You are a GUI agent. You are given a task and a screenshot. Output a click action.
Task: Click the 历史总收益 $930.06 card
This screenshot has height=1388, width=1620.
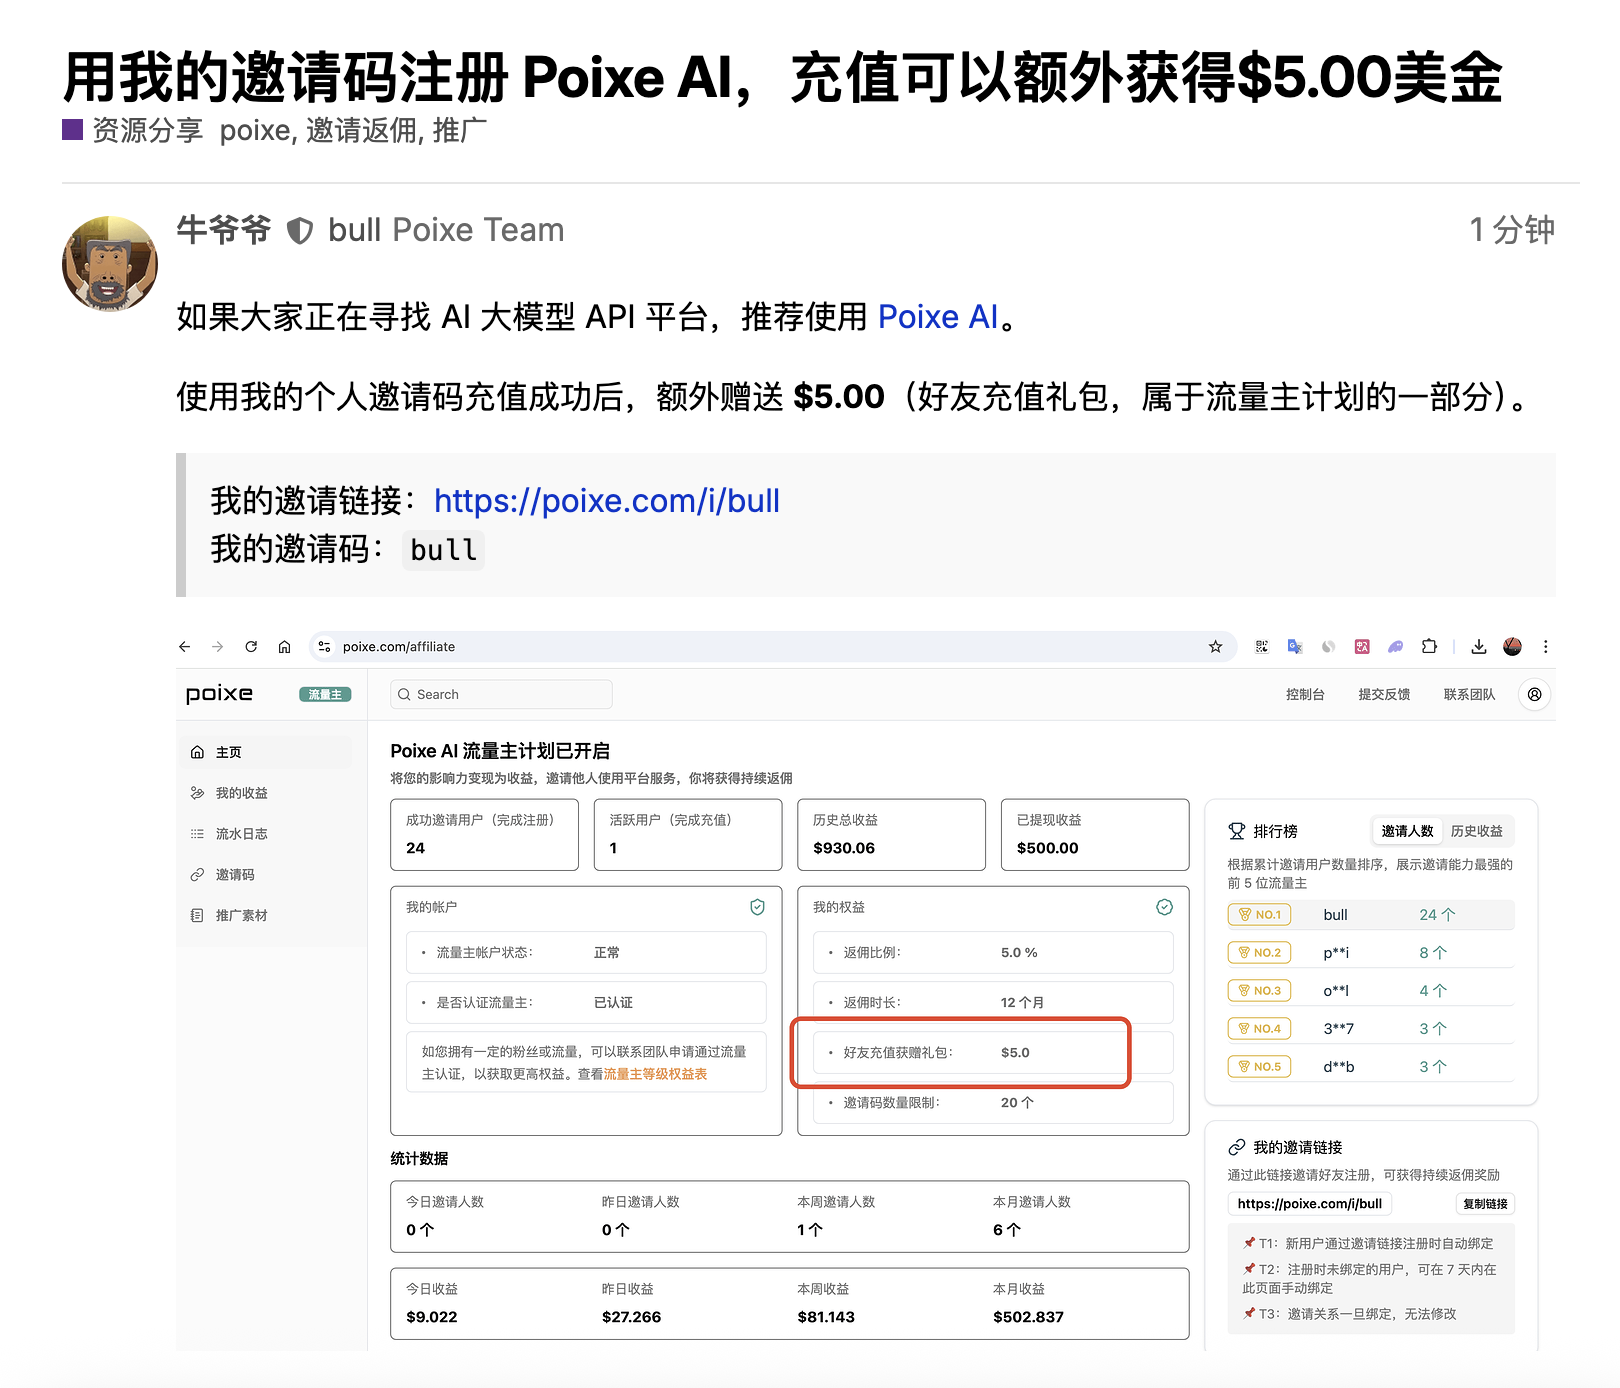point(891,834)
